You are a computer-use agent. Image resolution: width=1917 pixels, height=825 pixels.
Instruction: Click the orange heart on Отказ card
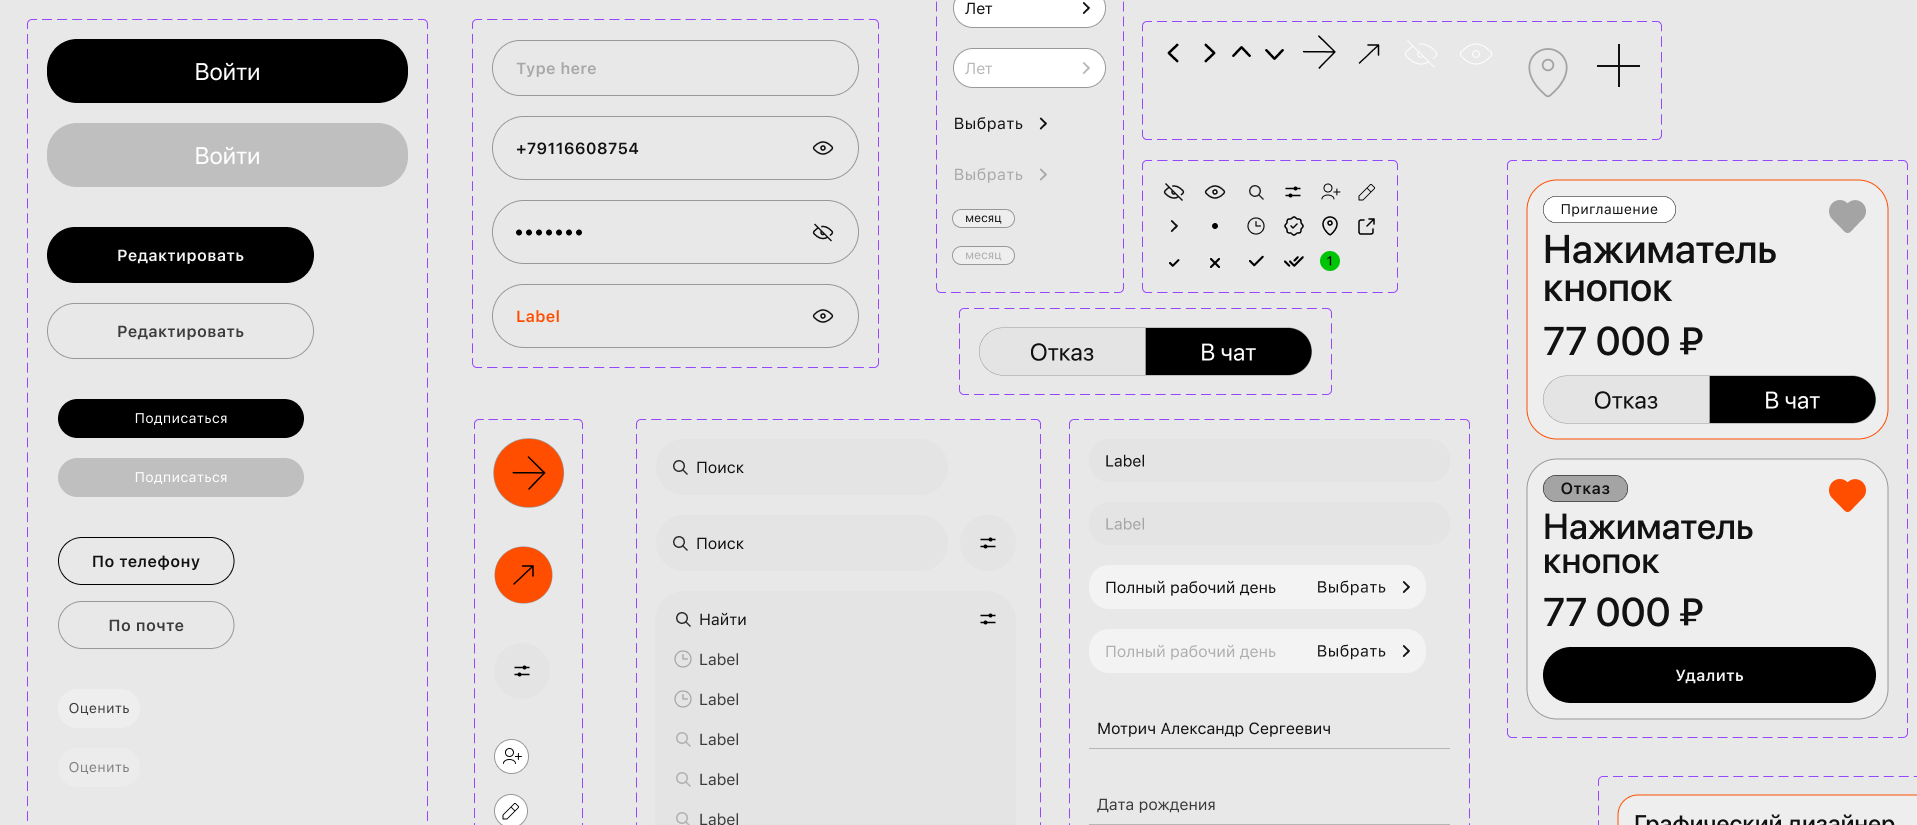click(1847, 495)
